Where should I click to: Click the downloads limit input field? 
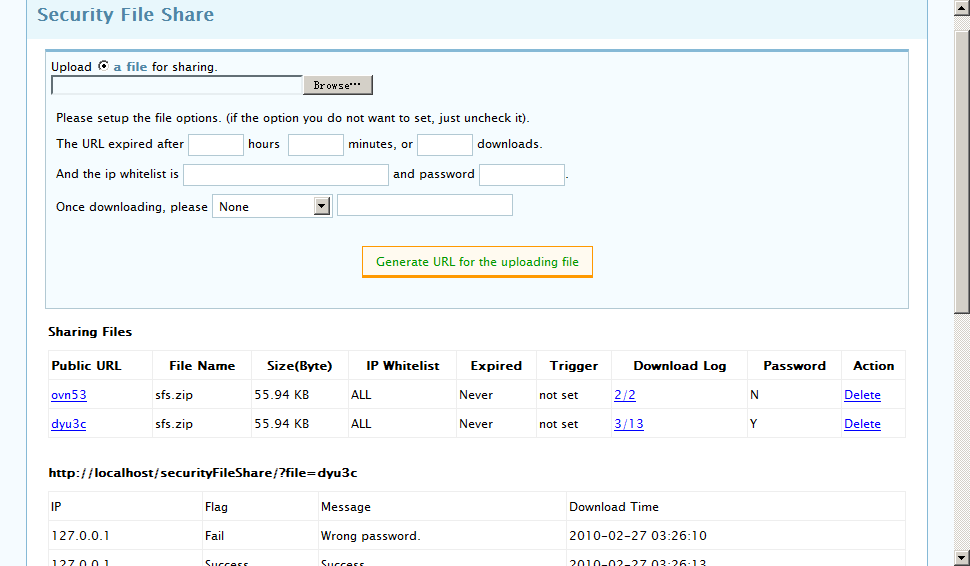pyautogui.click(x=445, y=145)
